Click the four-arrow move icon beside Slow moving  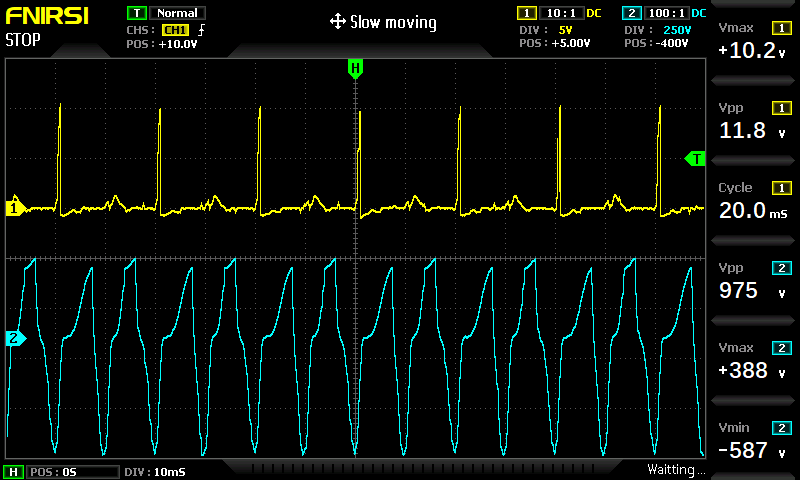337,22
